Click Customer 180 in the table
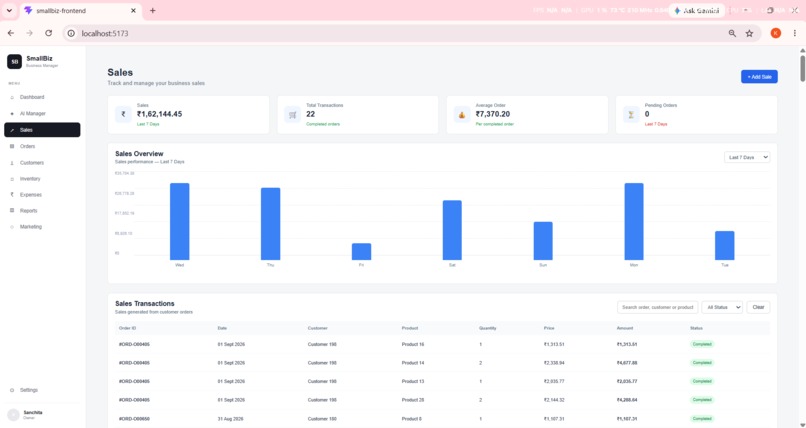This screenshot has width=806, height=428. (x=322, y=419)
